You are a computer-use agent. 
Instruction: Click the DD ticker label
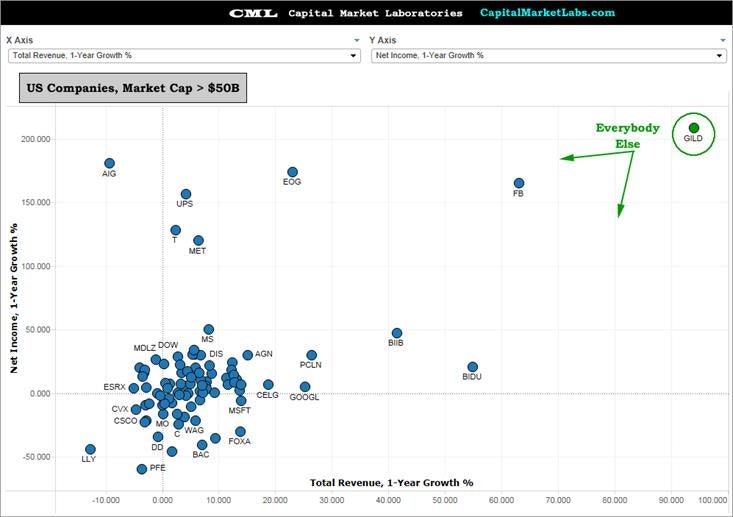(x=158, y=447)
